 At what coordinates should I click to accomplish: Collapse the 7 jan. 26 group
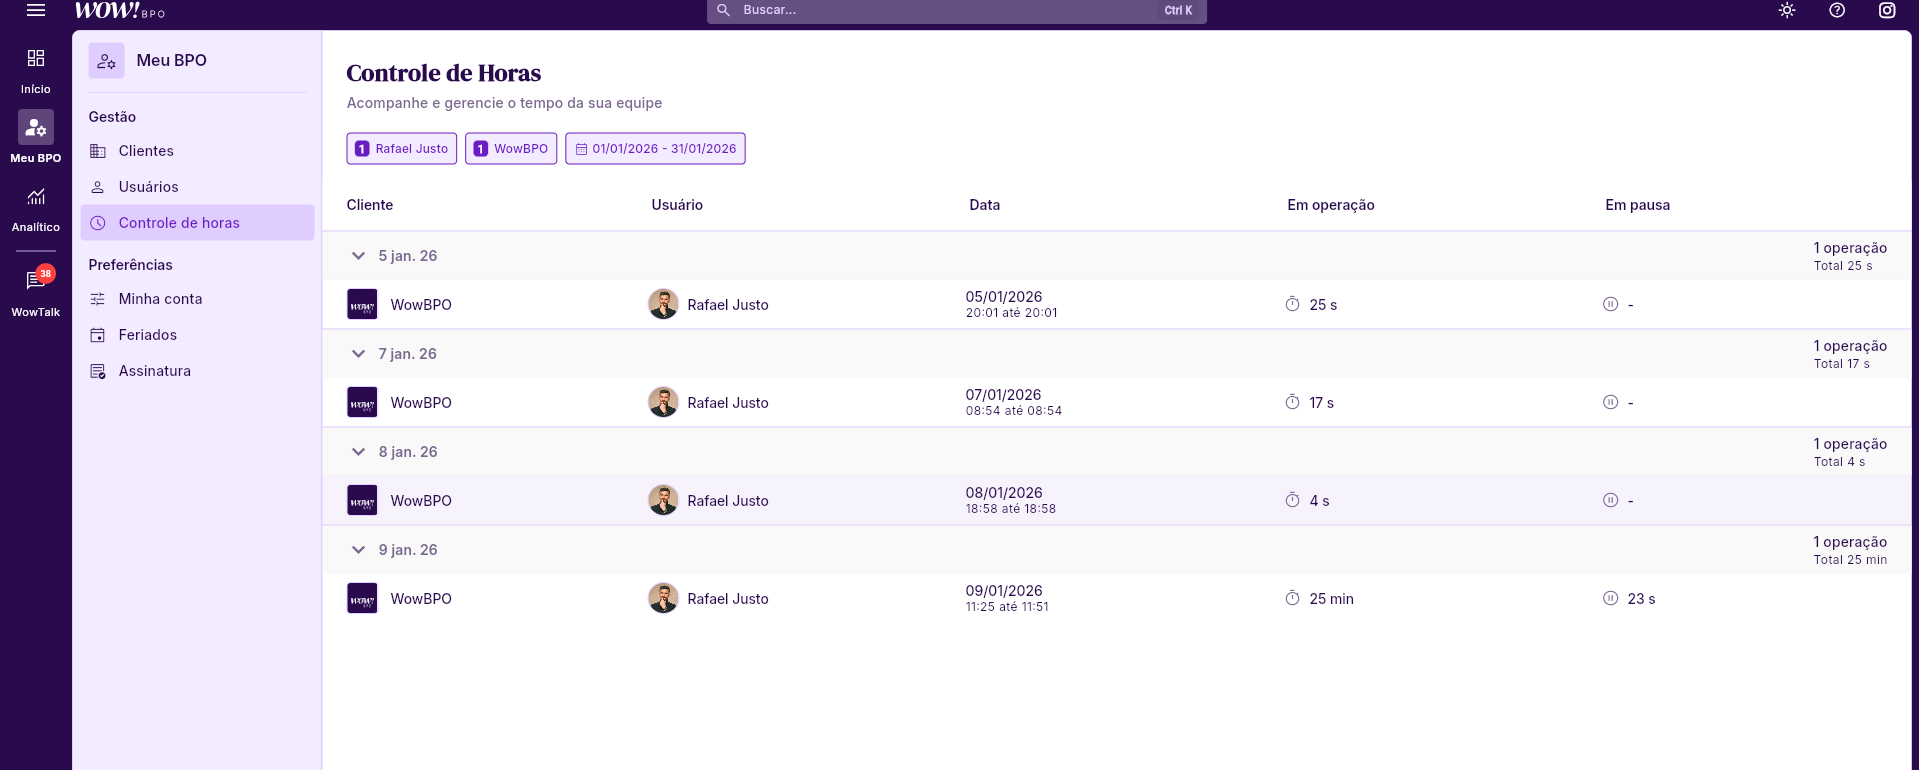tap(358, 354)
